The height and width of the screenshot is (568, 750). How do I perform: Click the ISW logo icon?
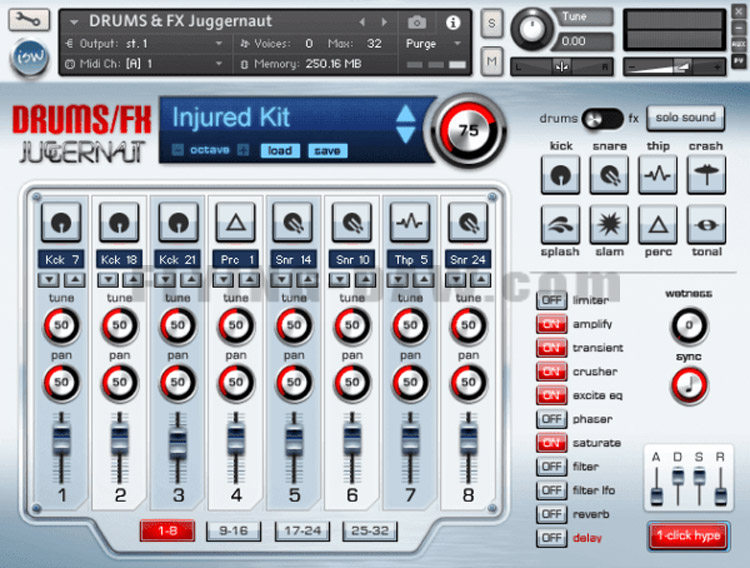pyautogui.click(x=30, y=57)
